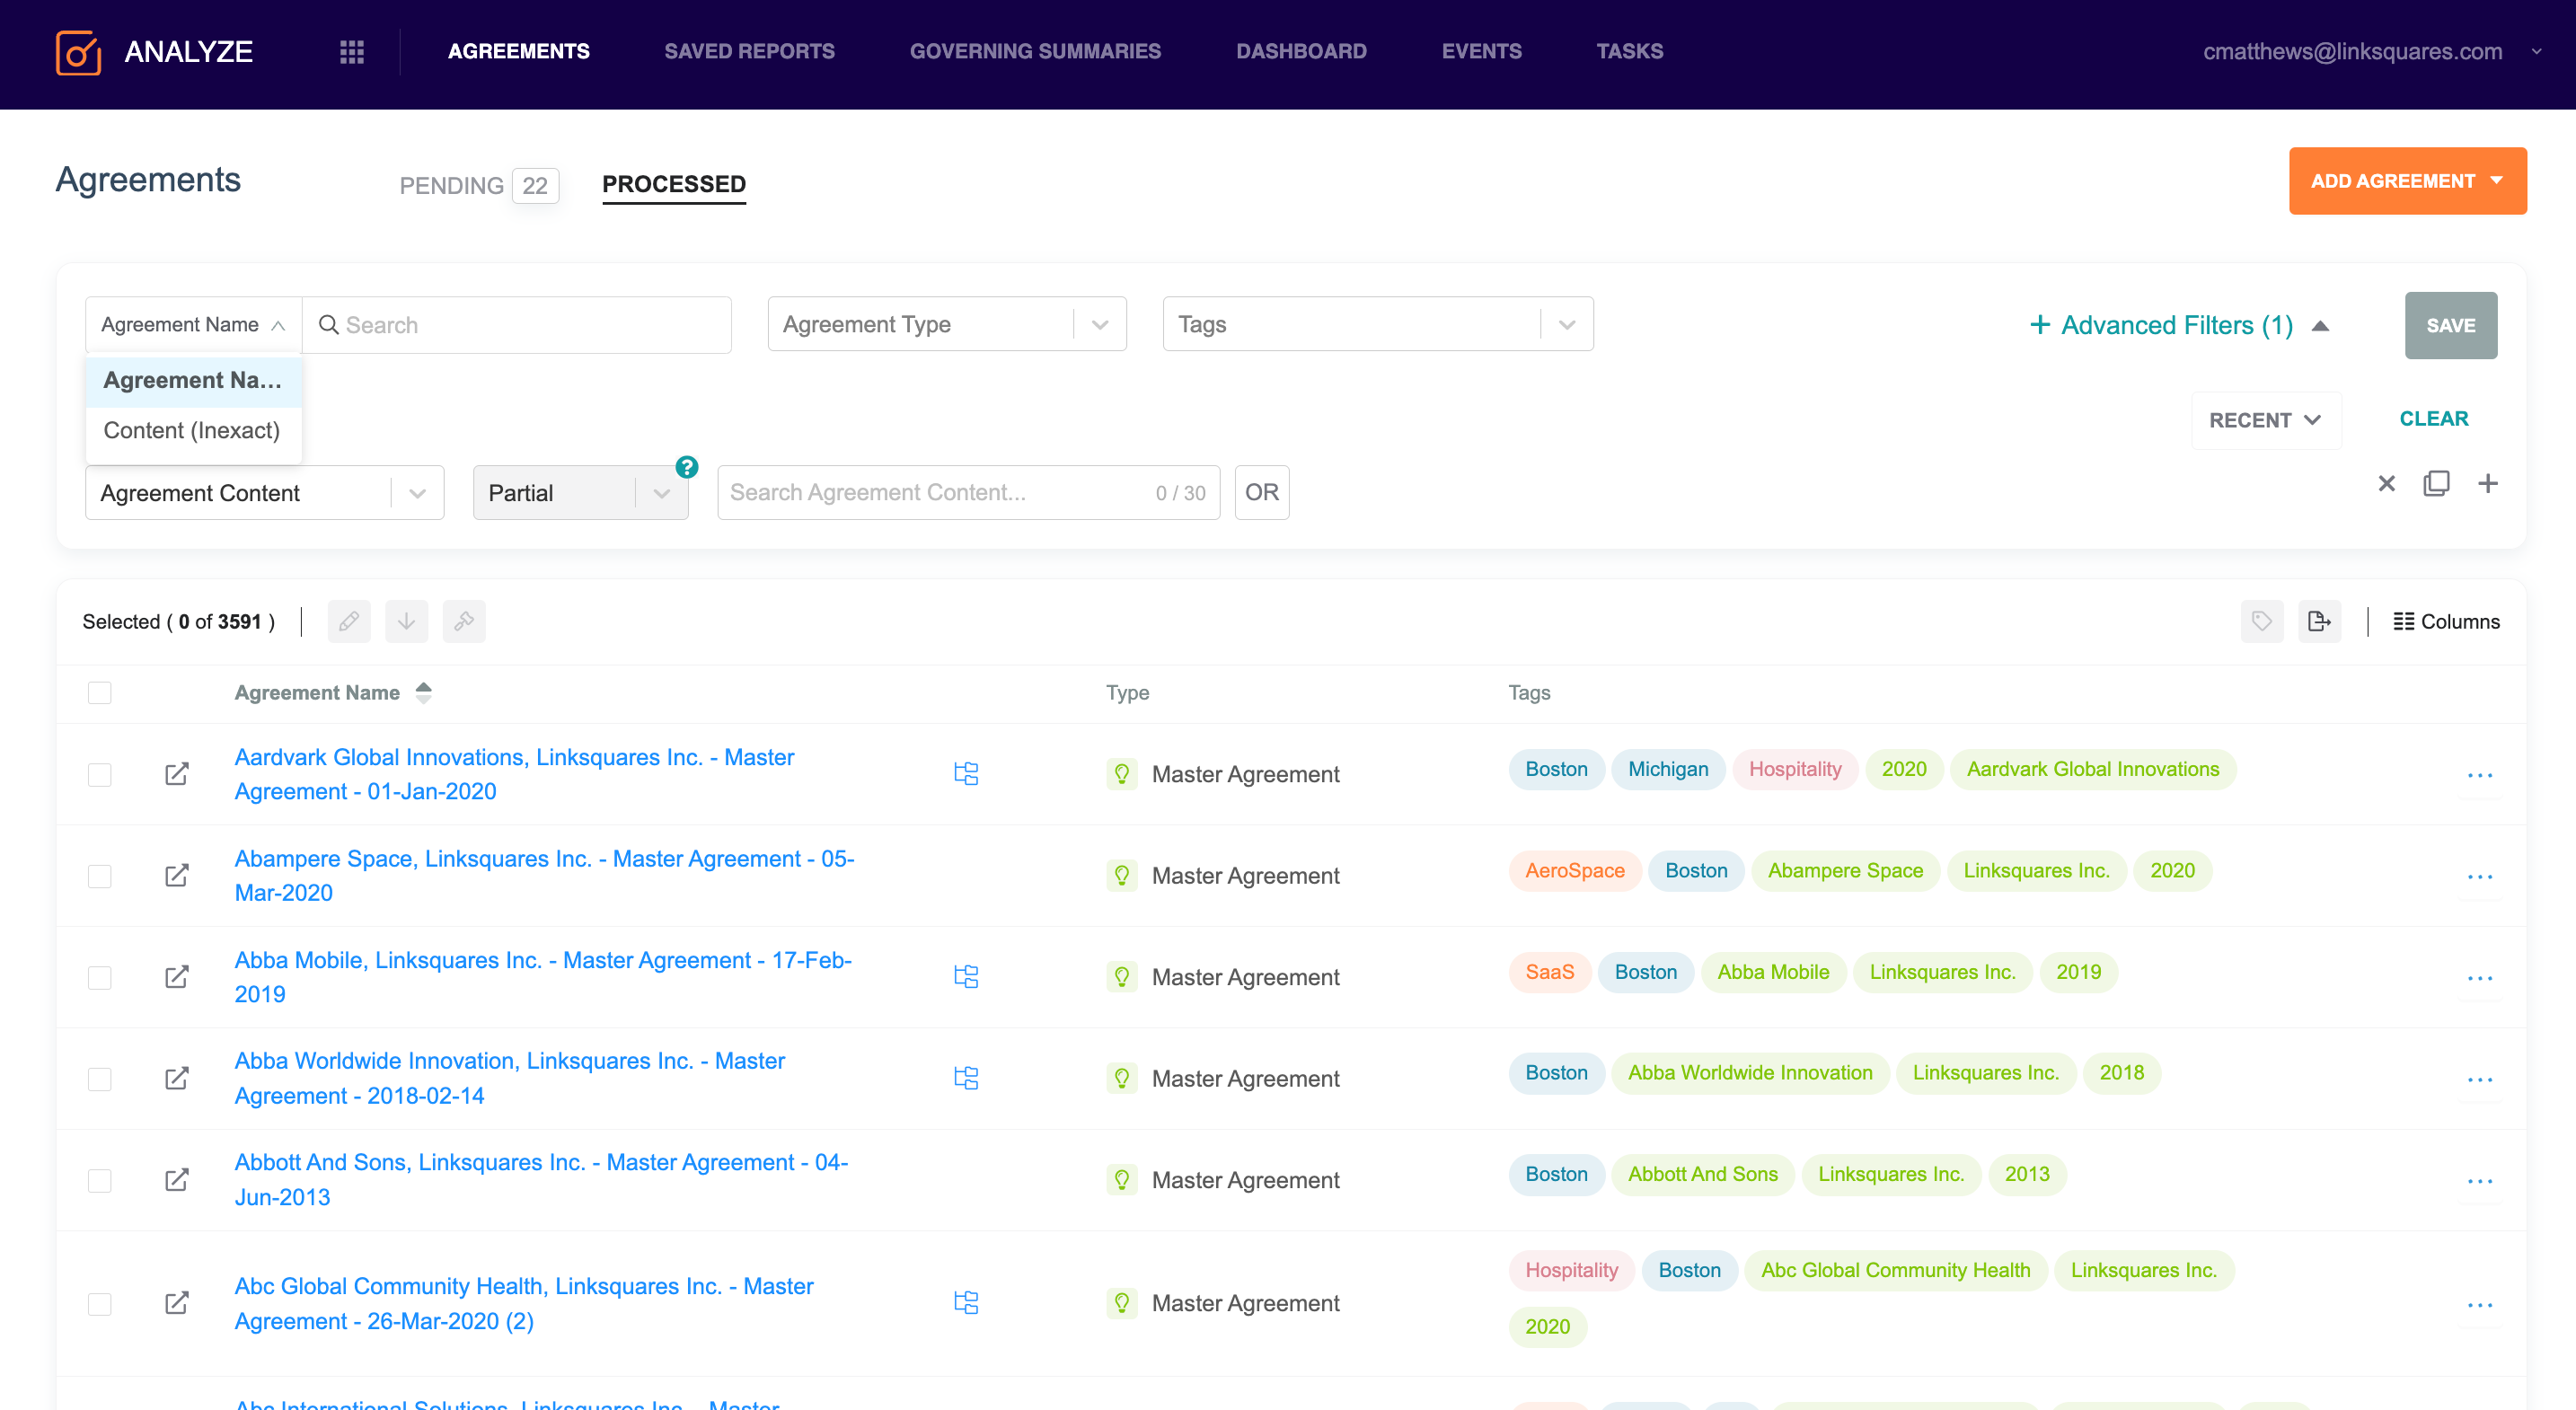Click the tag icon above the table

coord(2262,622)
